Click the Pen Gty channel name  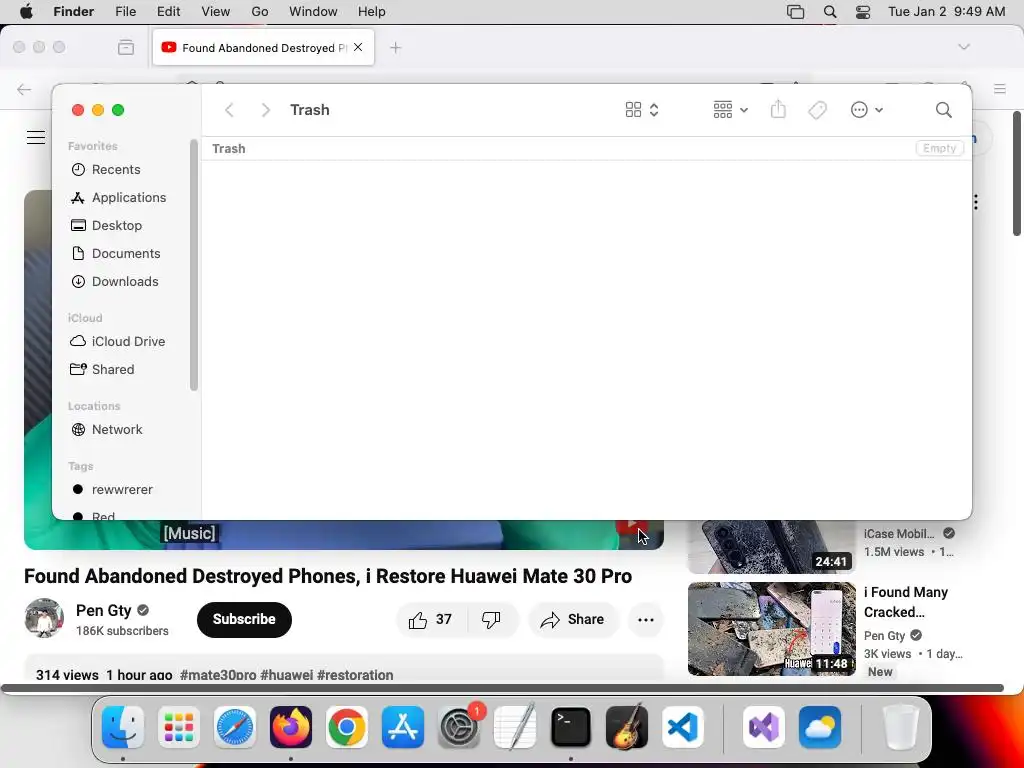pyautogui.click(x=104, y=611)
